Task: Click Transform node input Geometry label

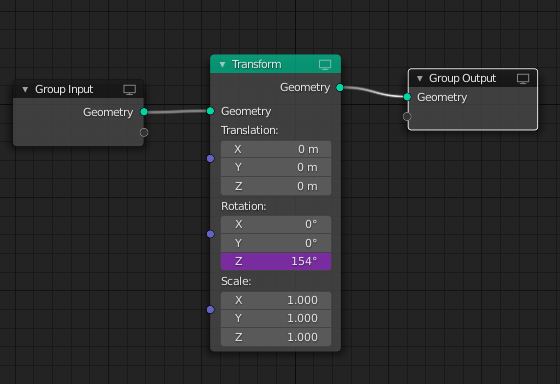Action: click(246, 111)
